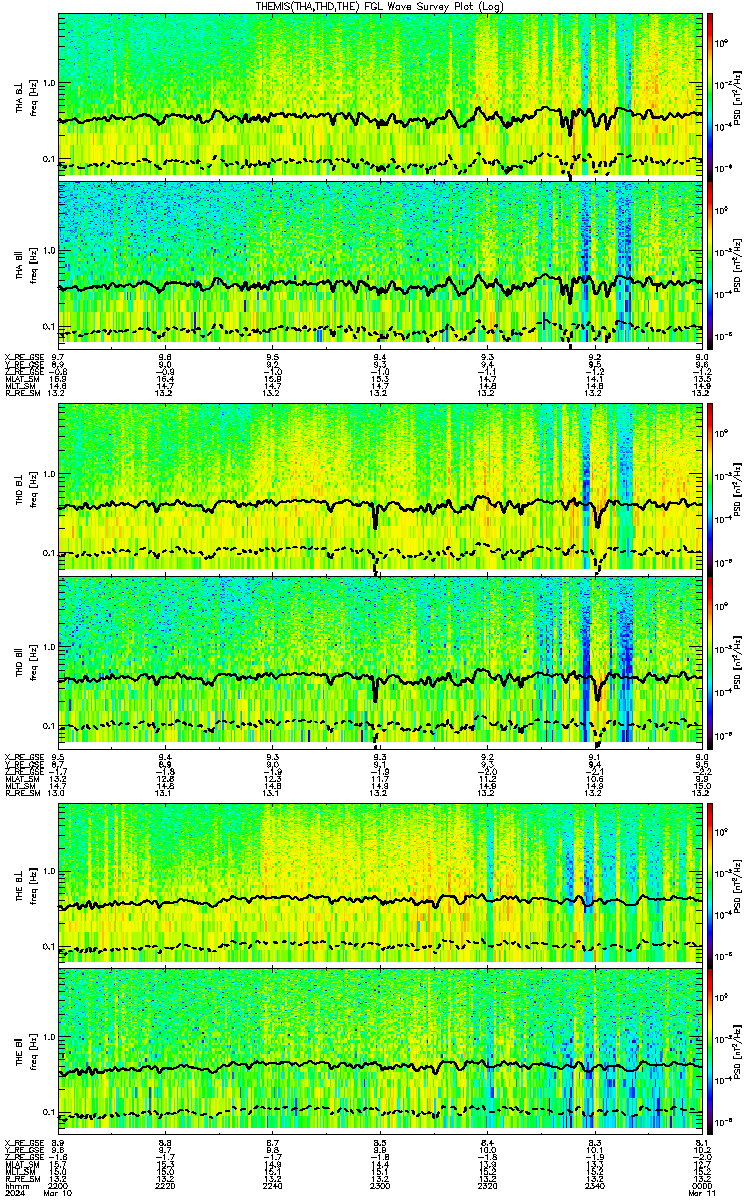Click the 0000 time tick label
Viewport: 750px width, 1200px height.
pyautogui.click(x=701, y=1185)
